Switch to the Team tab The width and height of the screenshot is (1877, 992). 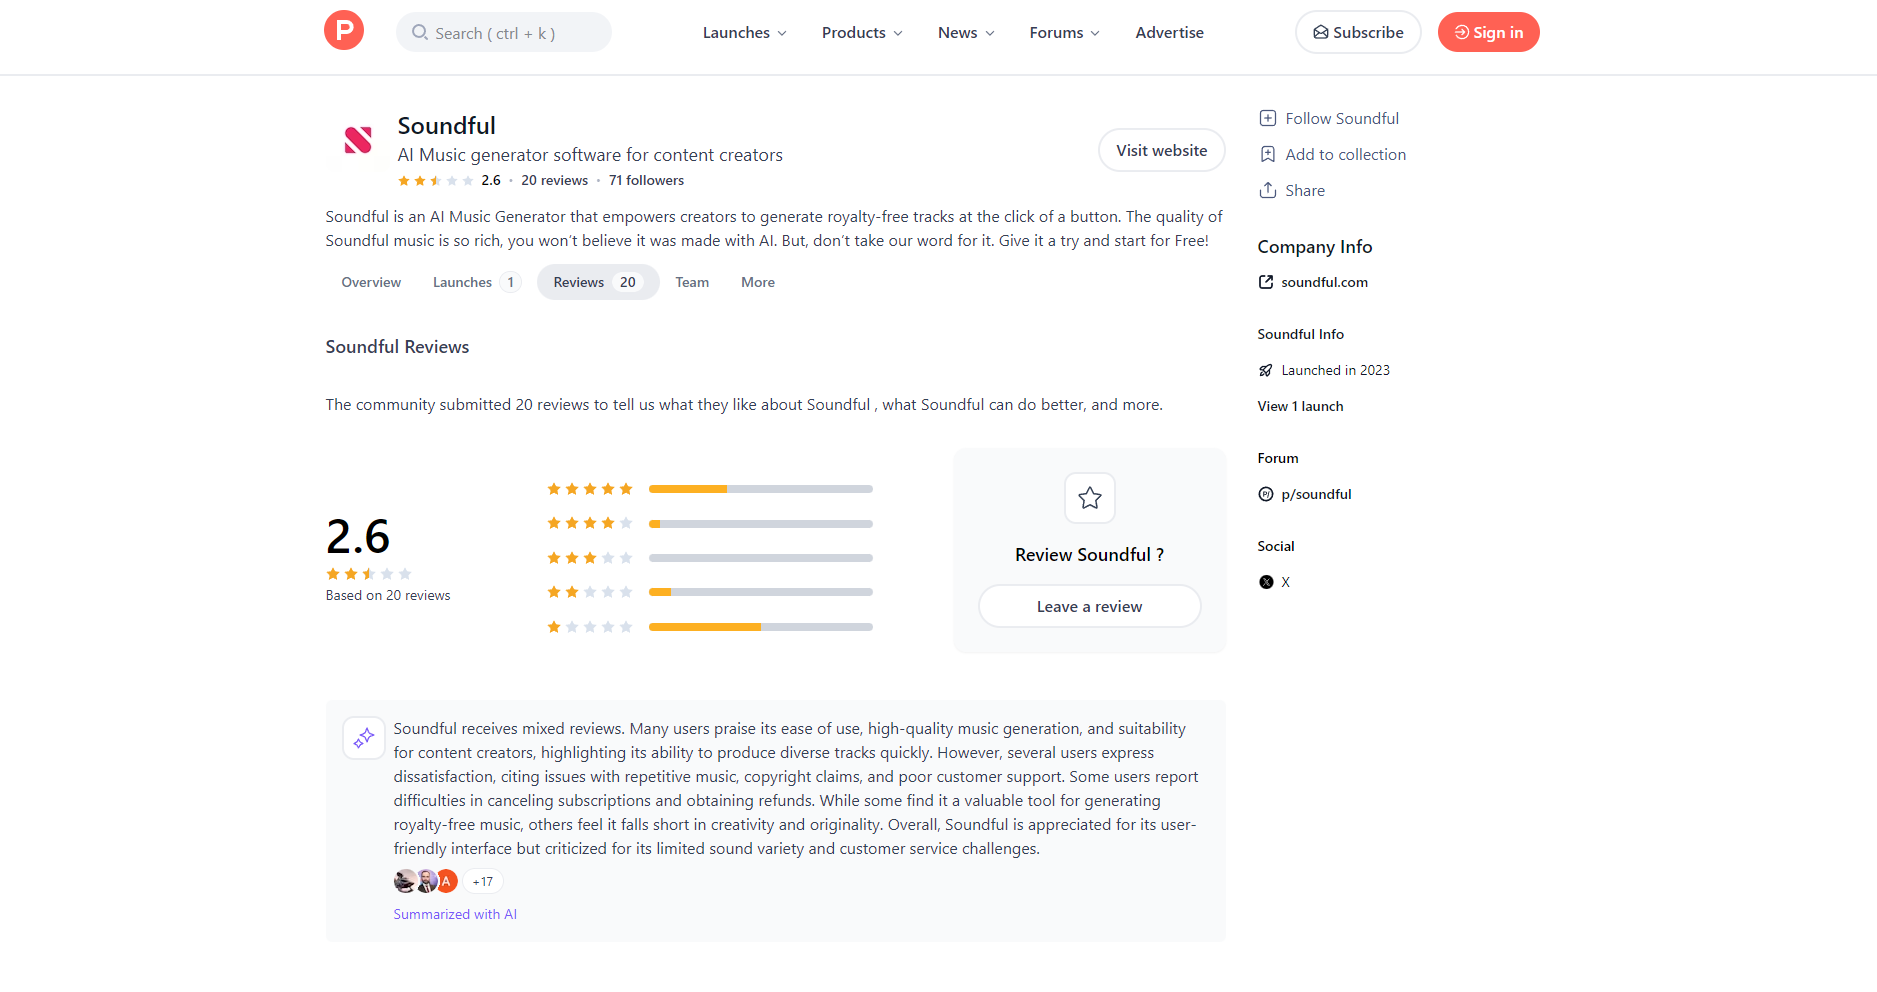(692, 282)
